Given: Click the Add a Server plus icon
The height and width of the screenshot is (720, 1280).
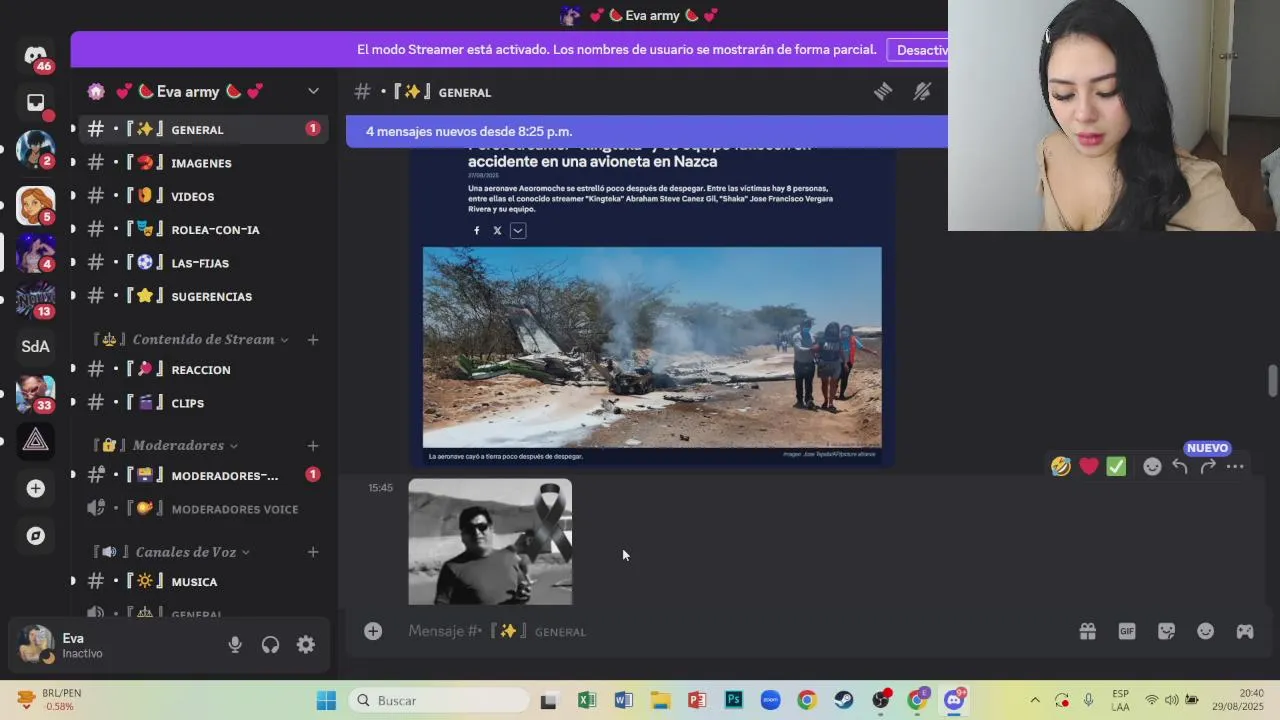Looking at the screenshot, I should pyautogui.click(x=36, y=488).
